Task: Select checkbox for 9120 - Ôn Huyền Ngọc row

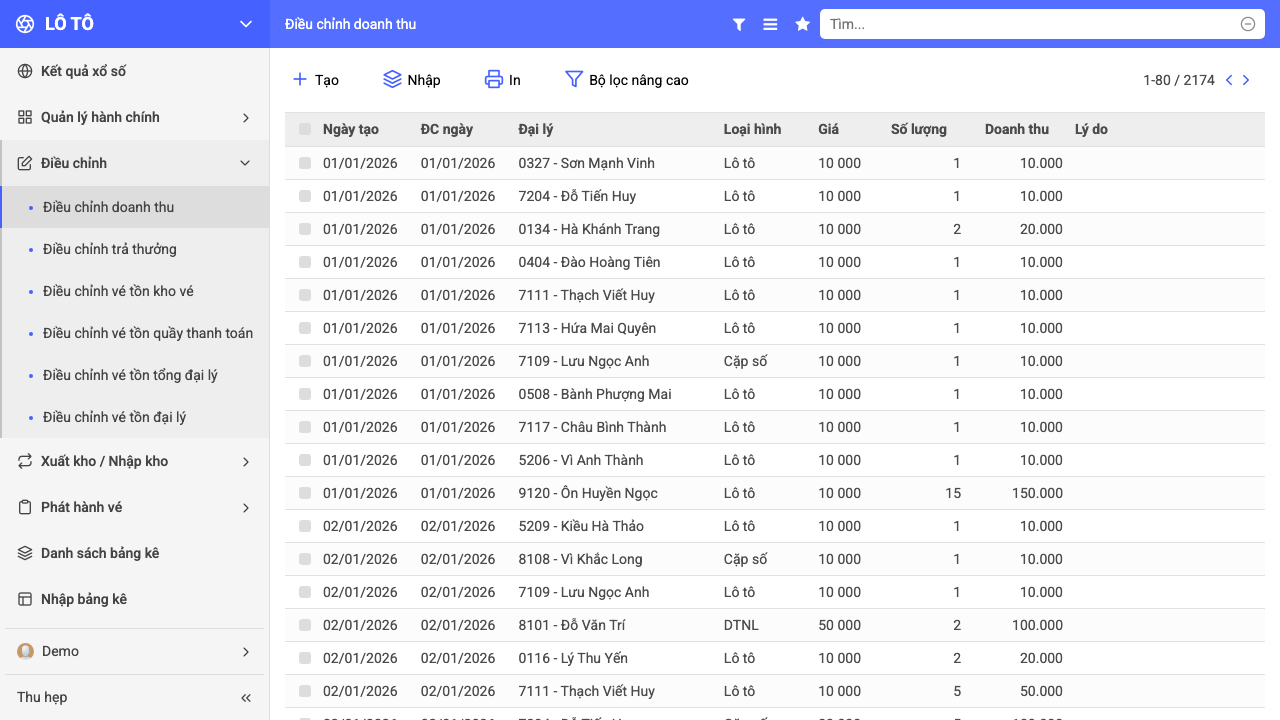Action: pyautogui.click(x=305, y=493)
